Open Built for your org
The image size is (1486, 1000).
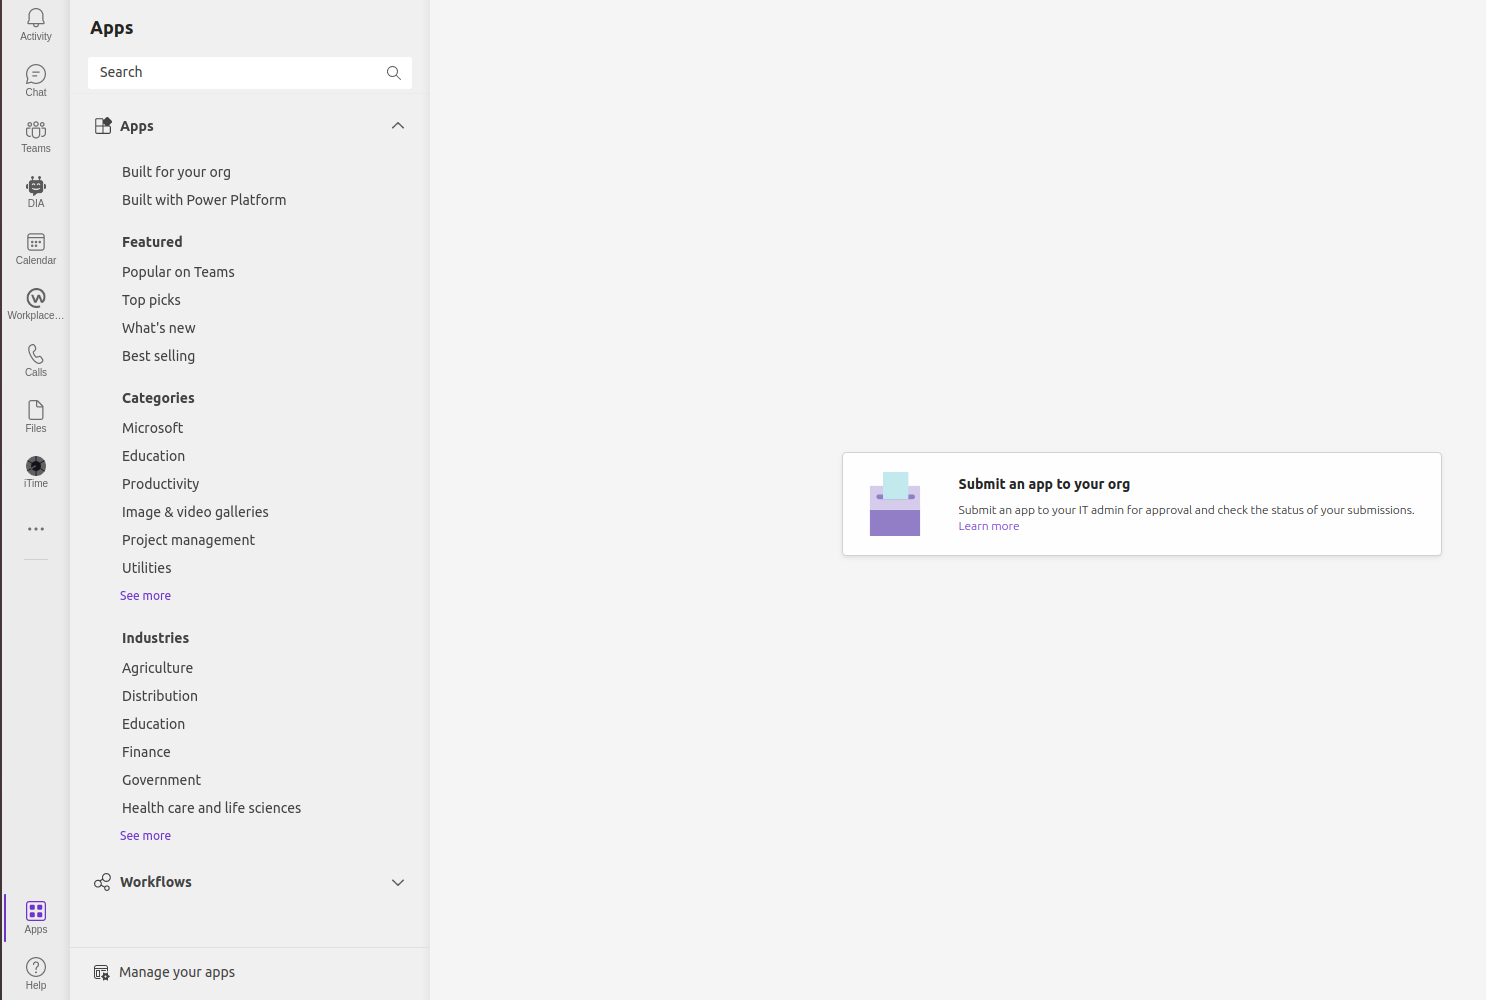pyautogui.click(x=176, y=172)
